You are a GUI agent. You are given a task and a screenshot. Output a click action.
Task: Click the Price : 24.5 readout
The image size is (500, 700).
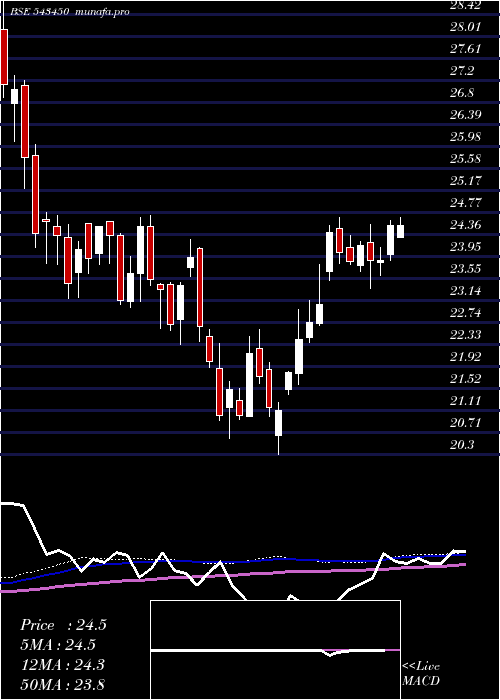[63, 625]
